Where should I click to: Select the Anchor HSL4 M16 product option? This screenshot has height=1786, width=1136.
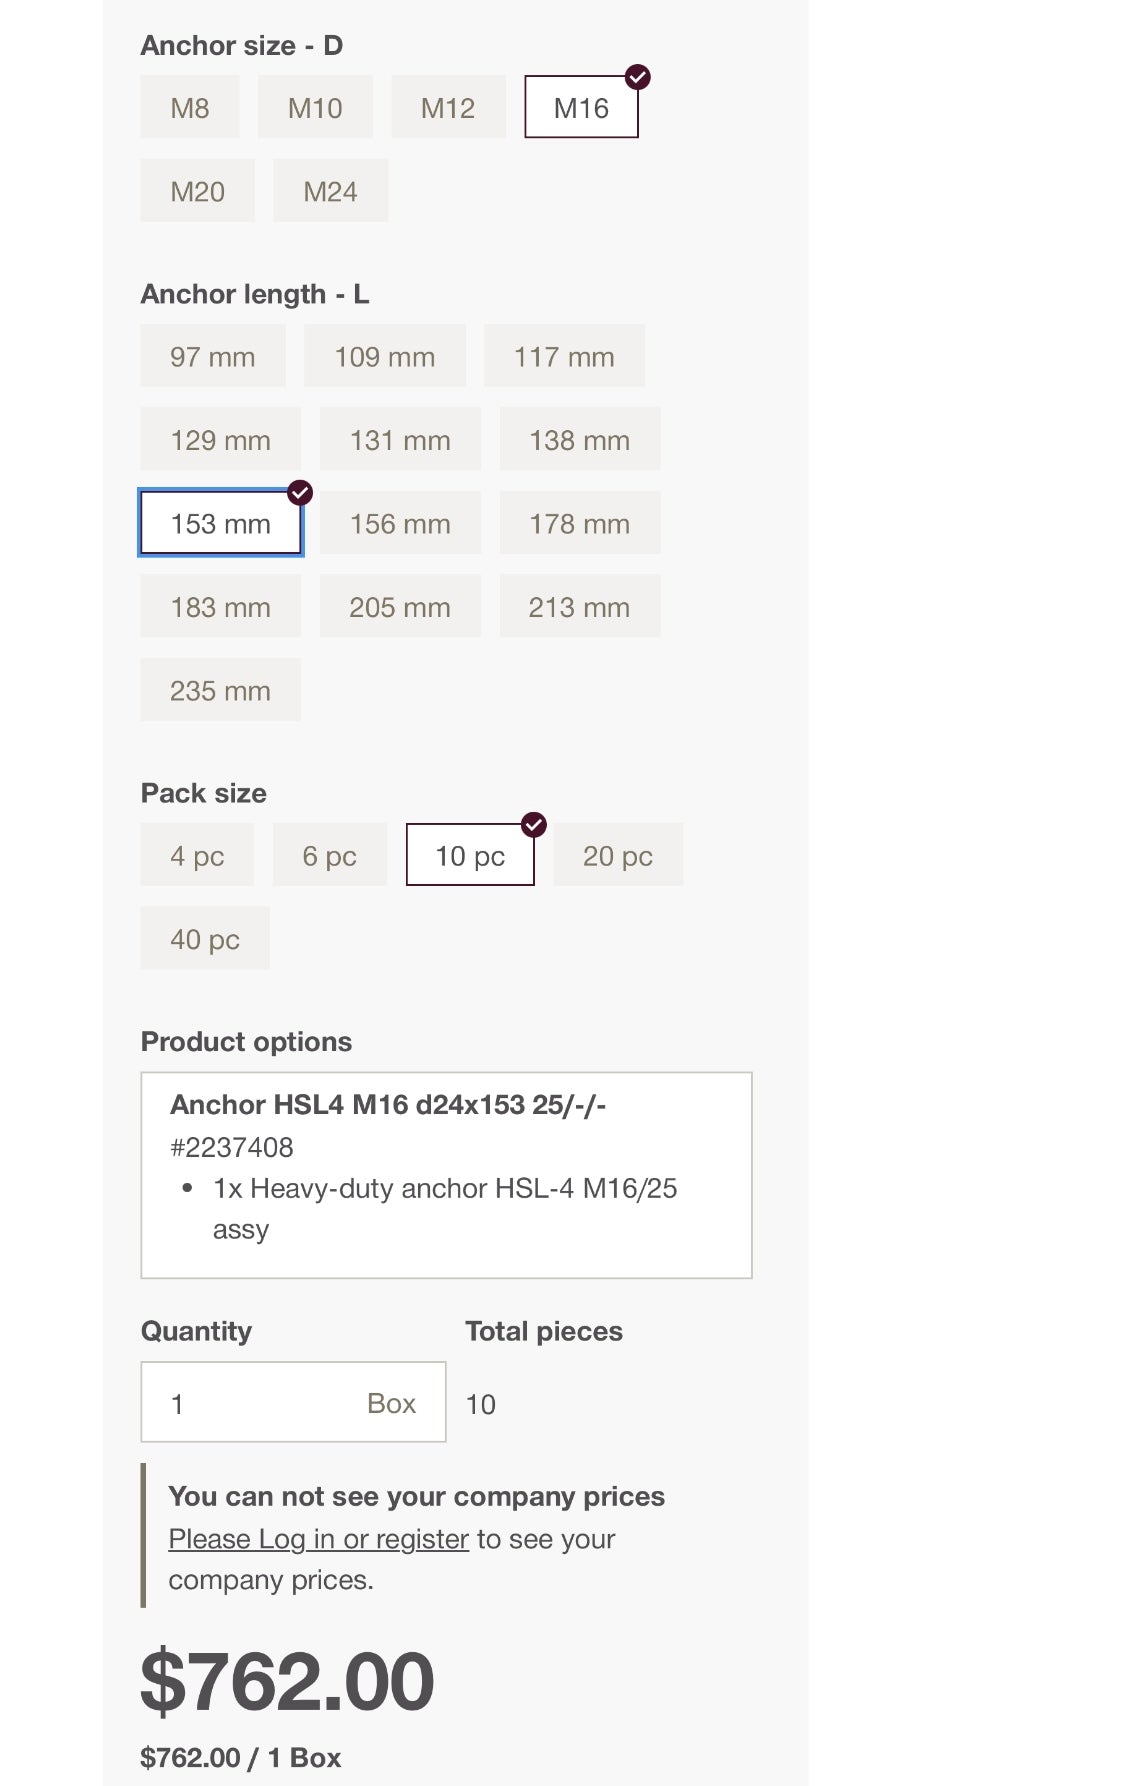(446, 1175)
